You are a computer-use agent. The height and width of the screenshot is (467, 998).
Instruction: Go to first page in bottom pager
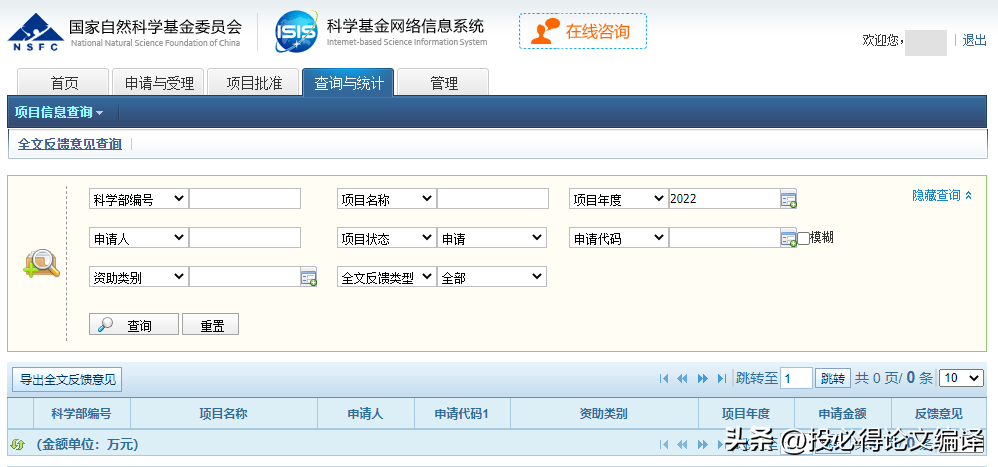(664, 444)
